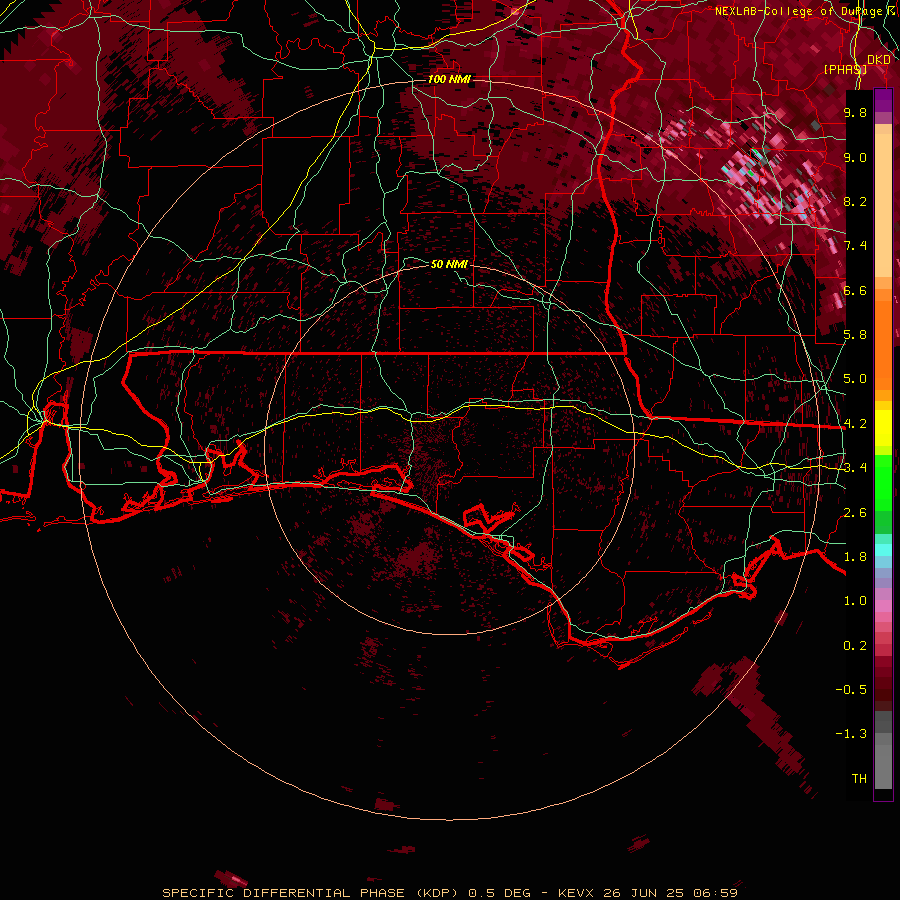This screenshot has width=900, height=900.
Task: Click the TH threshold label
Action: click(x=859, y=779)
